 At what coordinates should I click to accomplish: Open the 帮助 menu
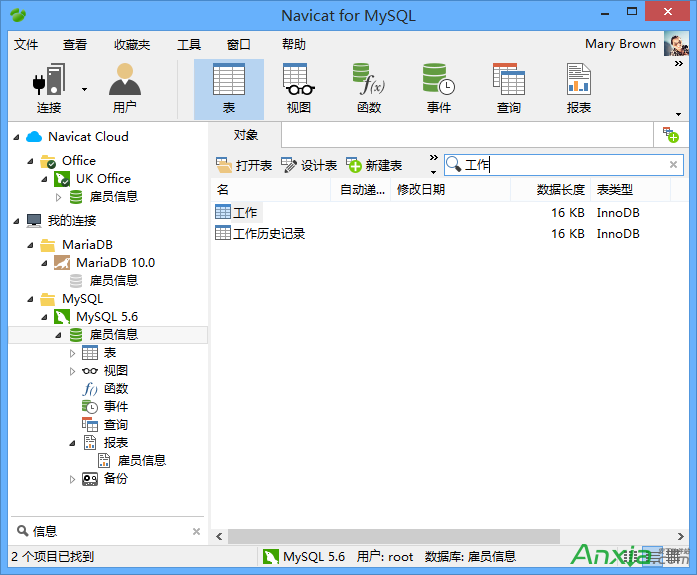coord(294,44)
